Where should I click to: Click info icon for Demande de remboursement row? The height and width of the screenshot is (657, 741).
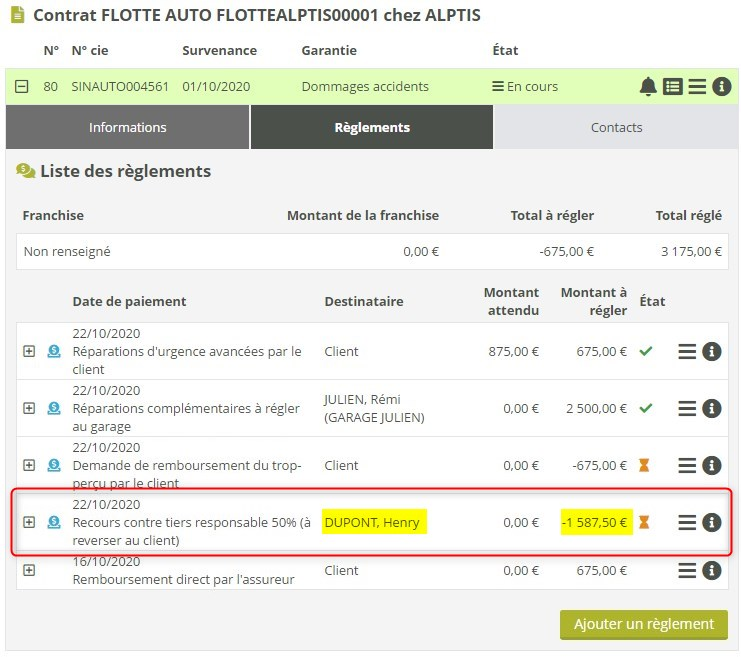(x=712, y=466)
